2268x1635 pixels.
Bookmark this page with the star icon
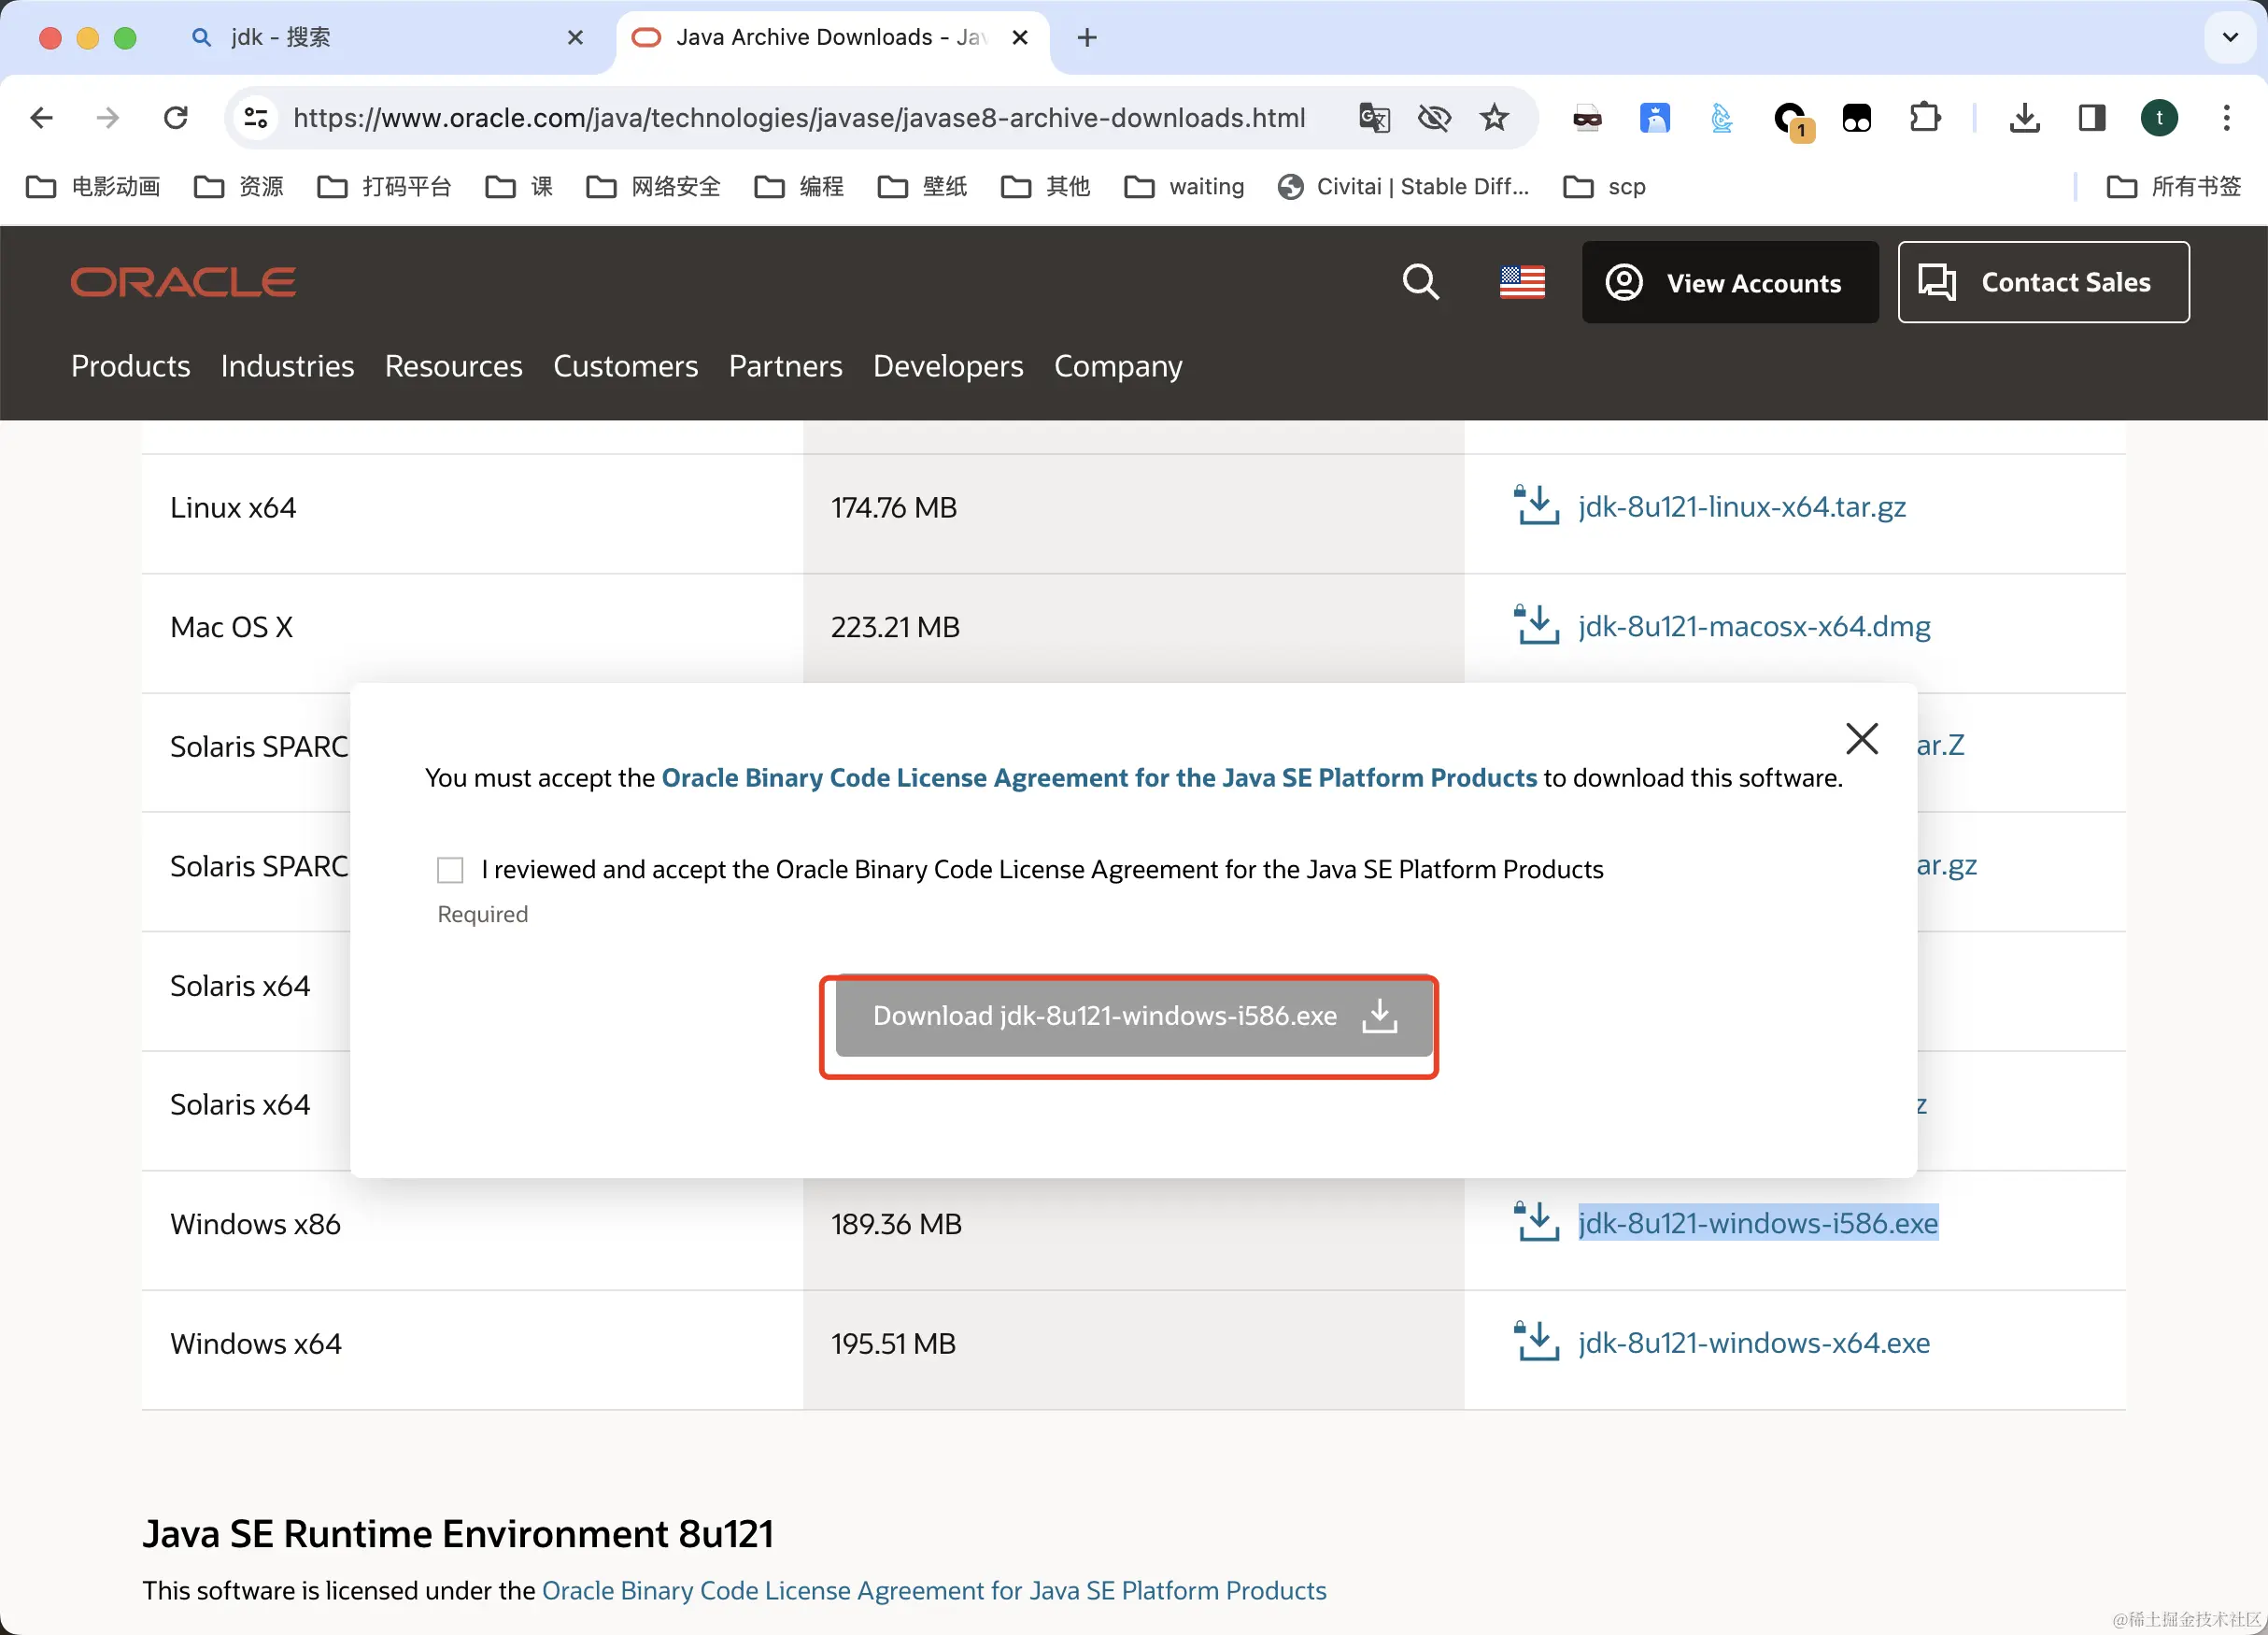click(1494, 118)
